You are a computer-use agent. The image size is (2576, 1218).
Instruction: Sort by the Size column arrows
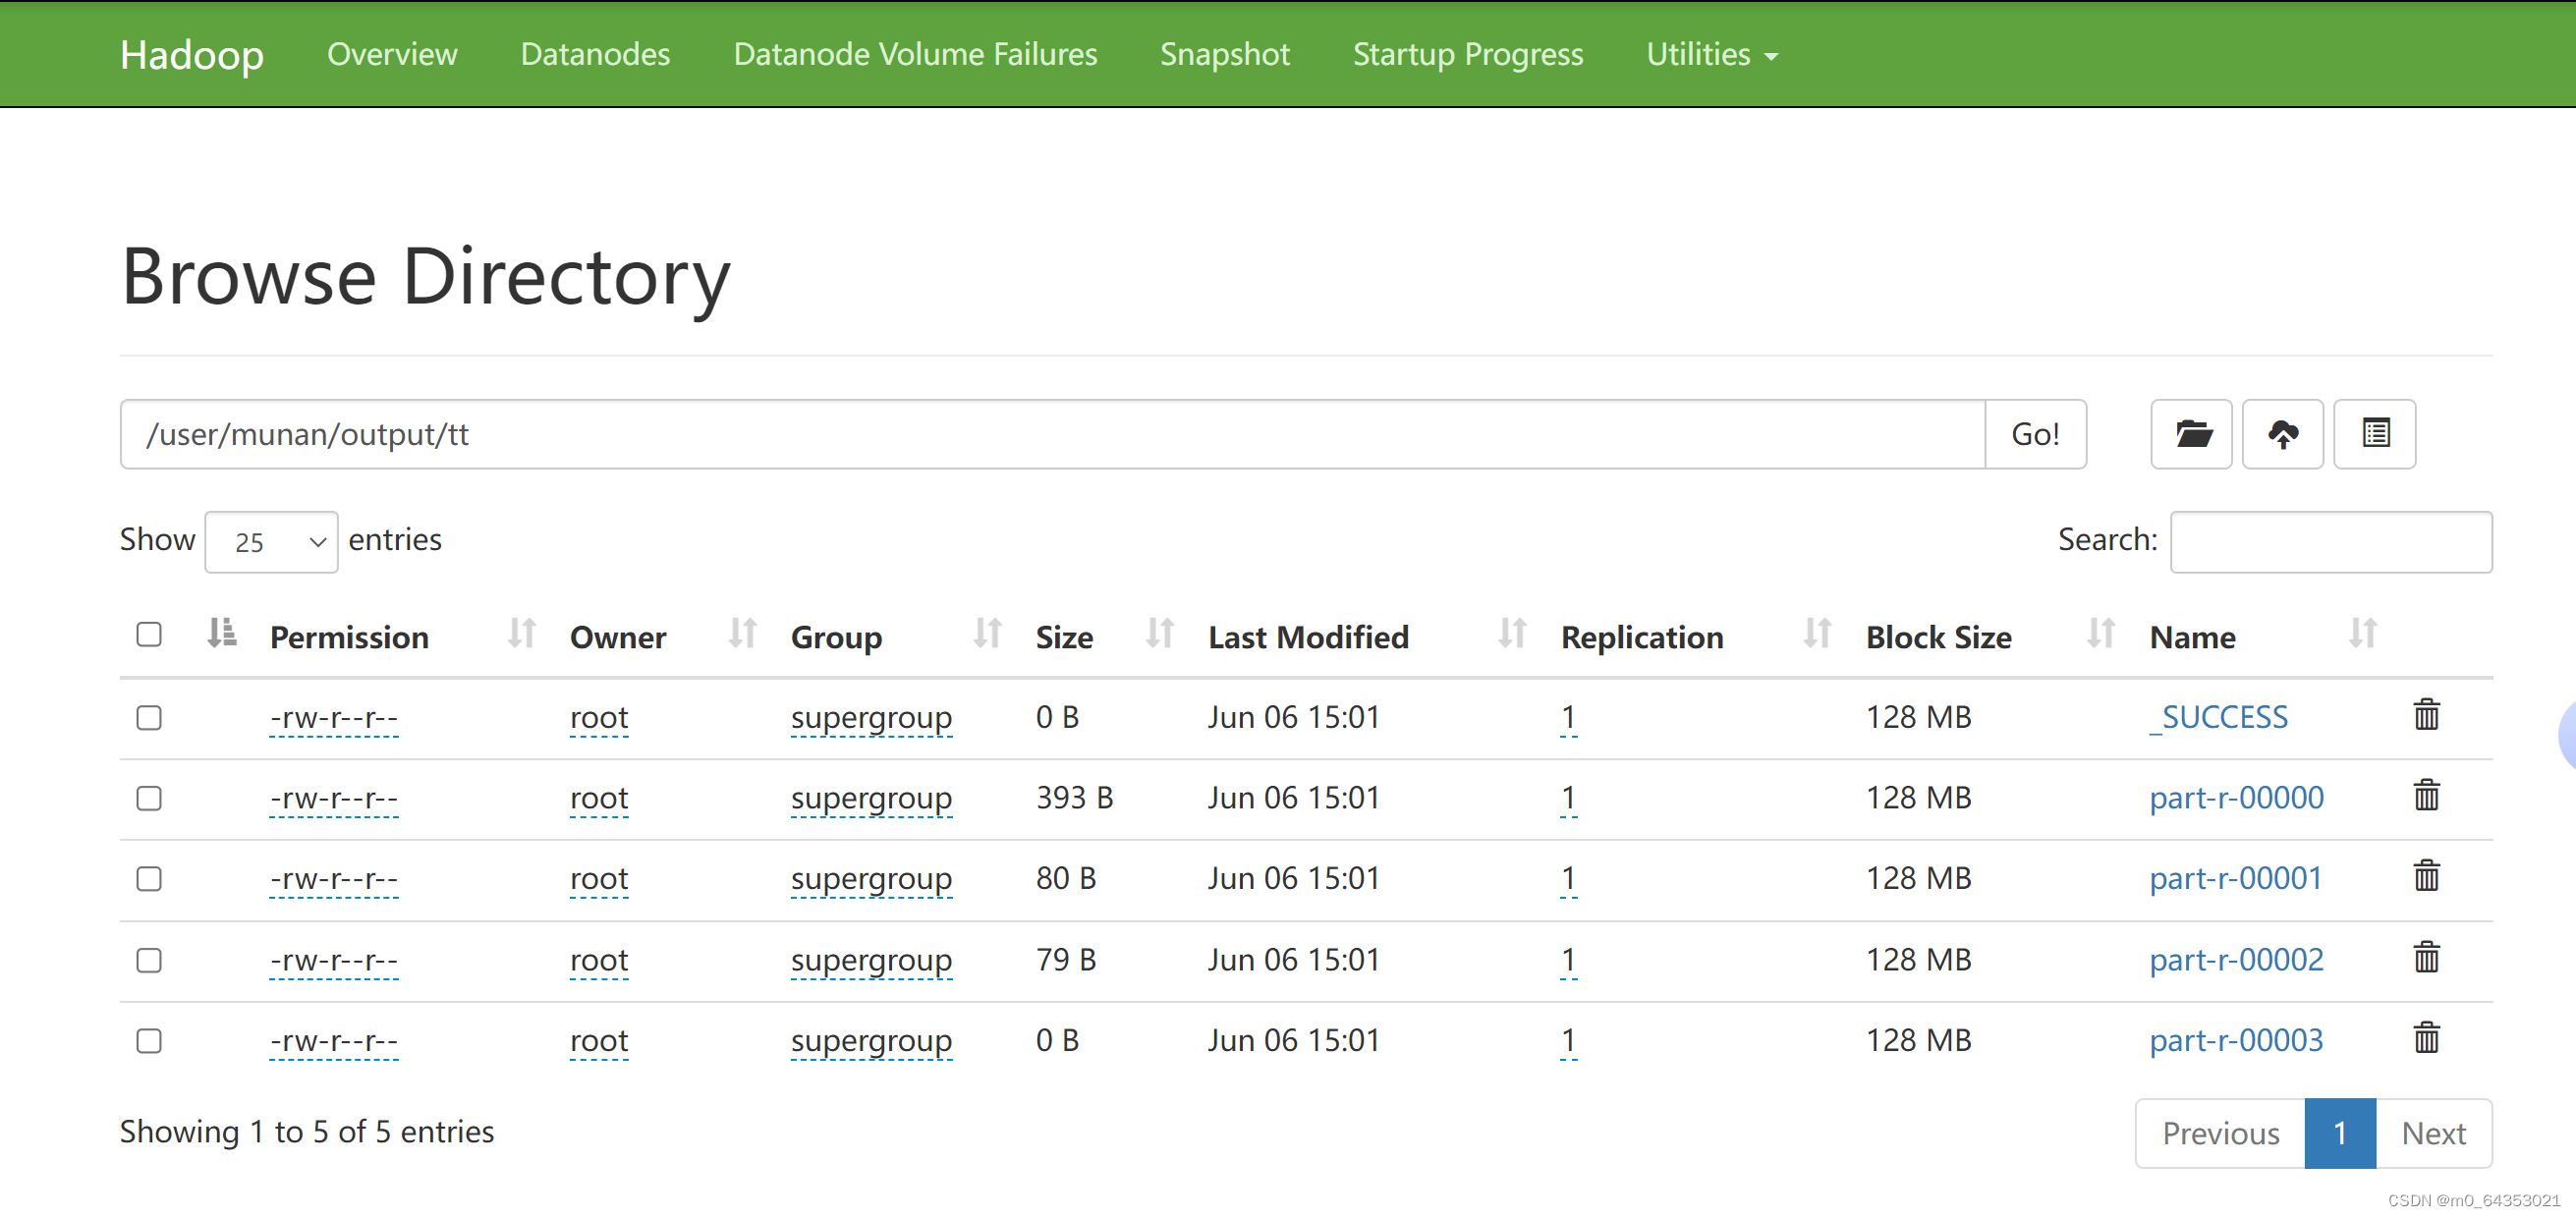[x=1159, y=634]
